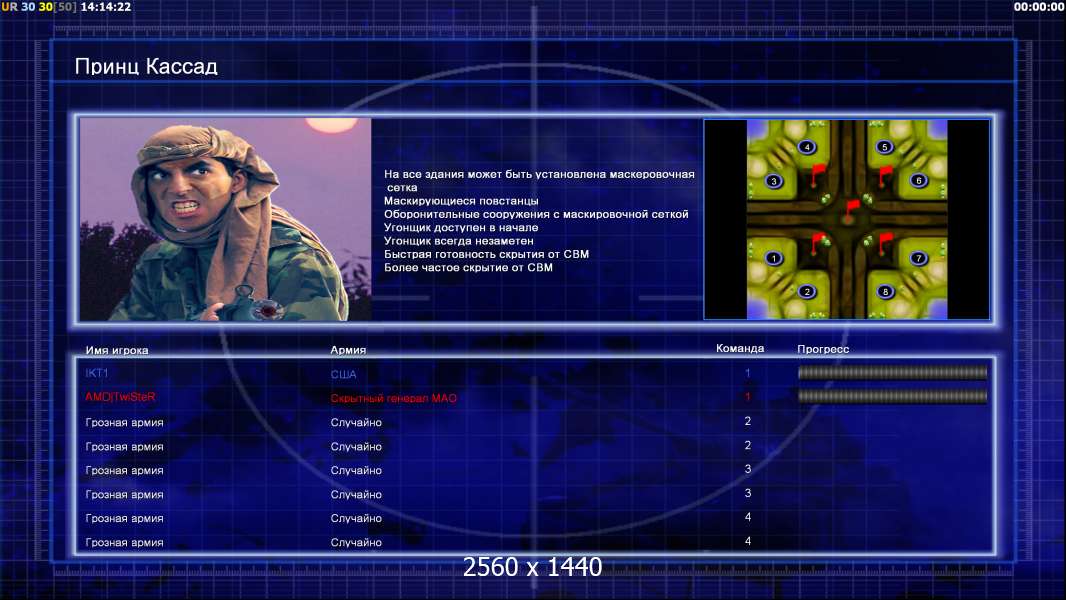Click the "Принц Кассад" title
The width and height of the screenshot is (1066, 600).
click(146, 67)
